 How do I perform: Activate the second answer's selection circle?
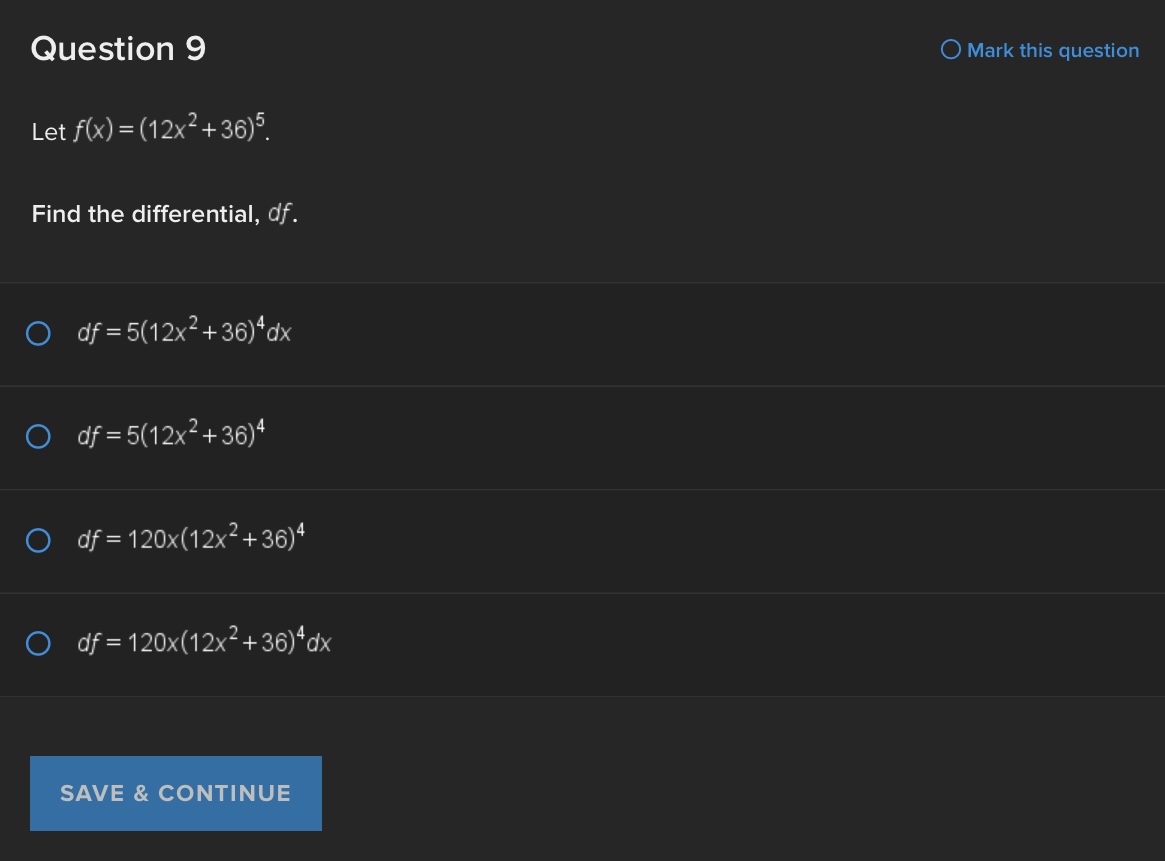tap(38, 436)
